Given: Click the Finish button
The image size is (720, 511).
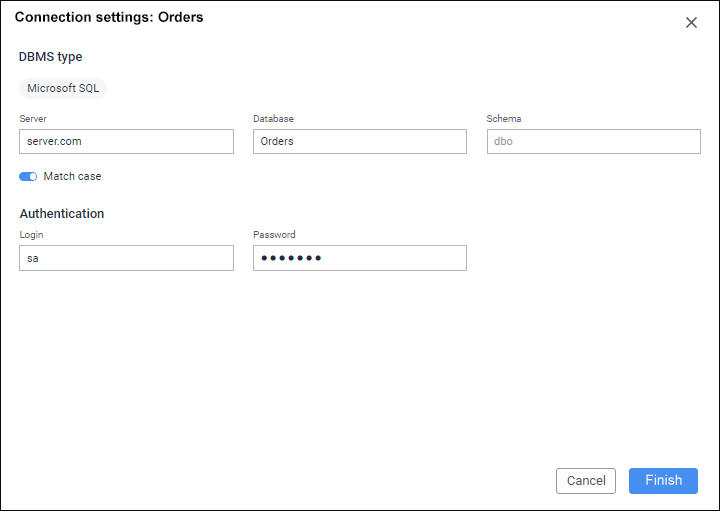Looking at the screenshot, I should click(x=663, y=480).
